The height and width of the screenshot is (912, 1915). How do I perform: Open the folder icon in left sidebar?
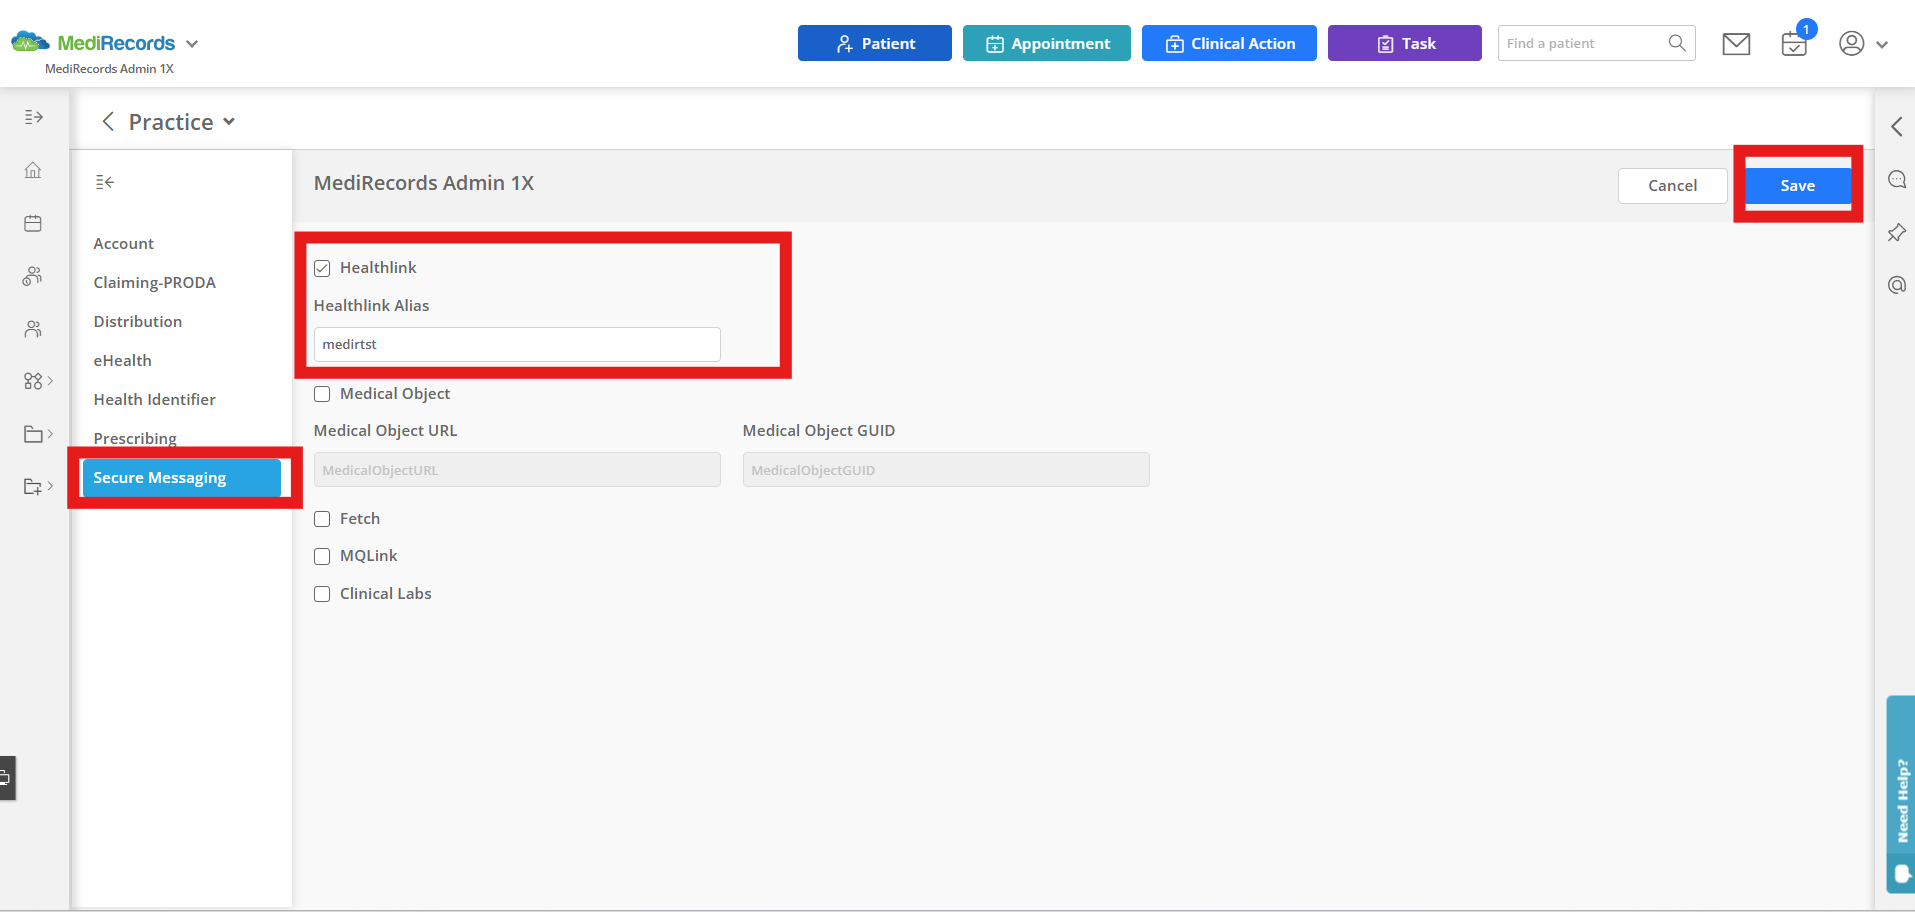[33, 434]
